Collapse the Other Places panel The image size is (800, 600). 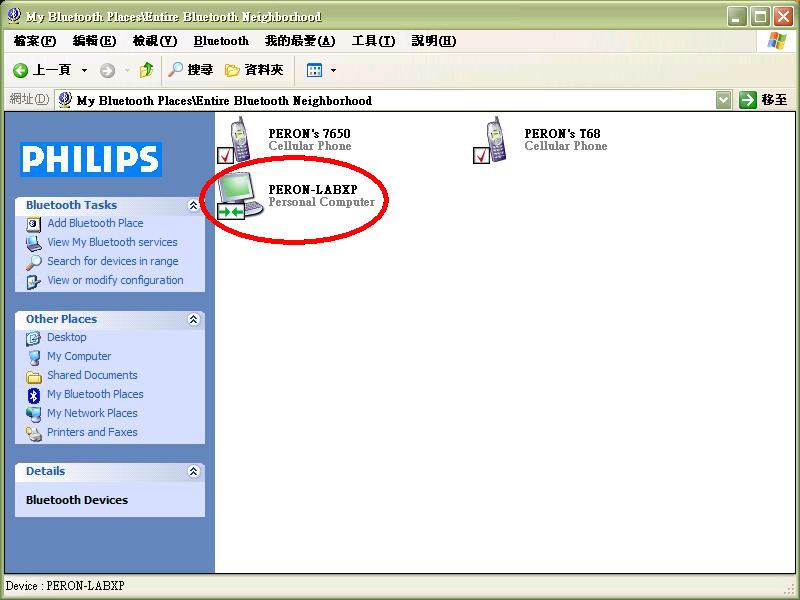[x=193, y=319]
